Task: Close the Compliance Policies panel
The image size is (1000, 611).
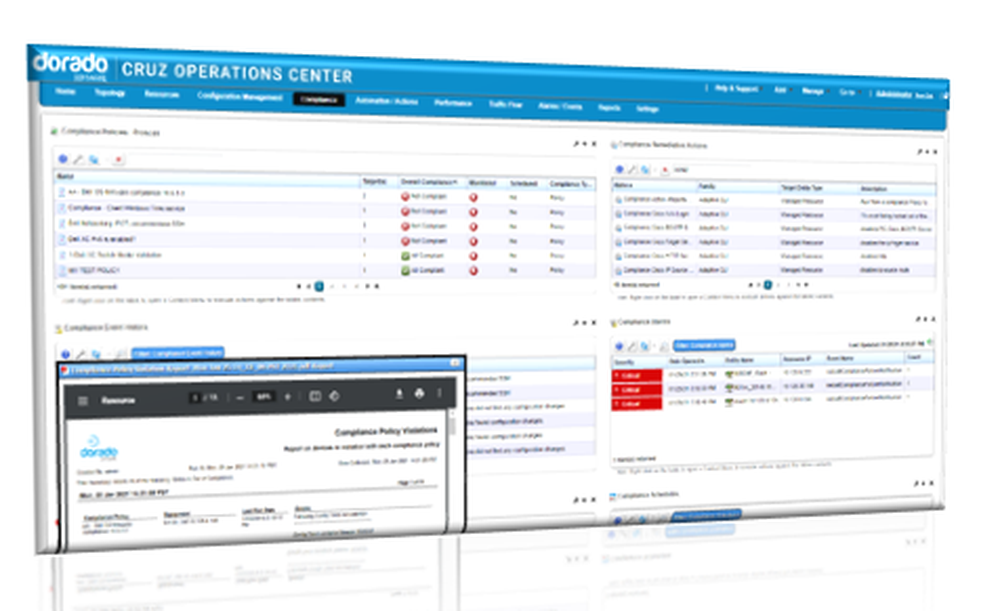Action: pos(594,144)
